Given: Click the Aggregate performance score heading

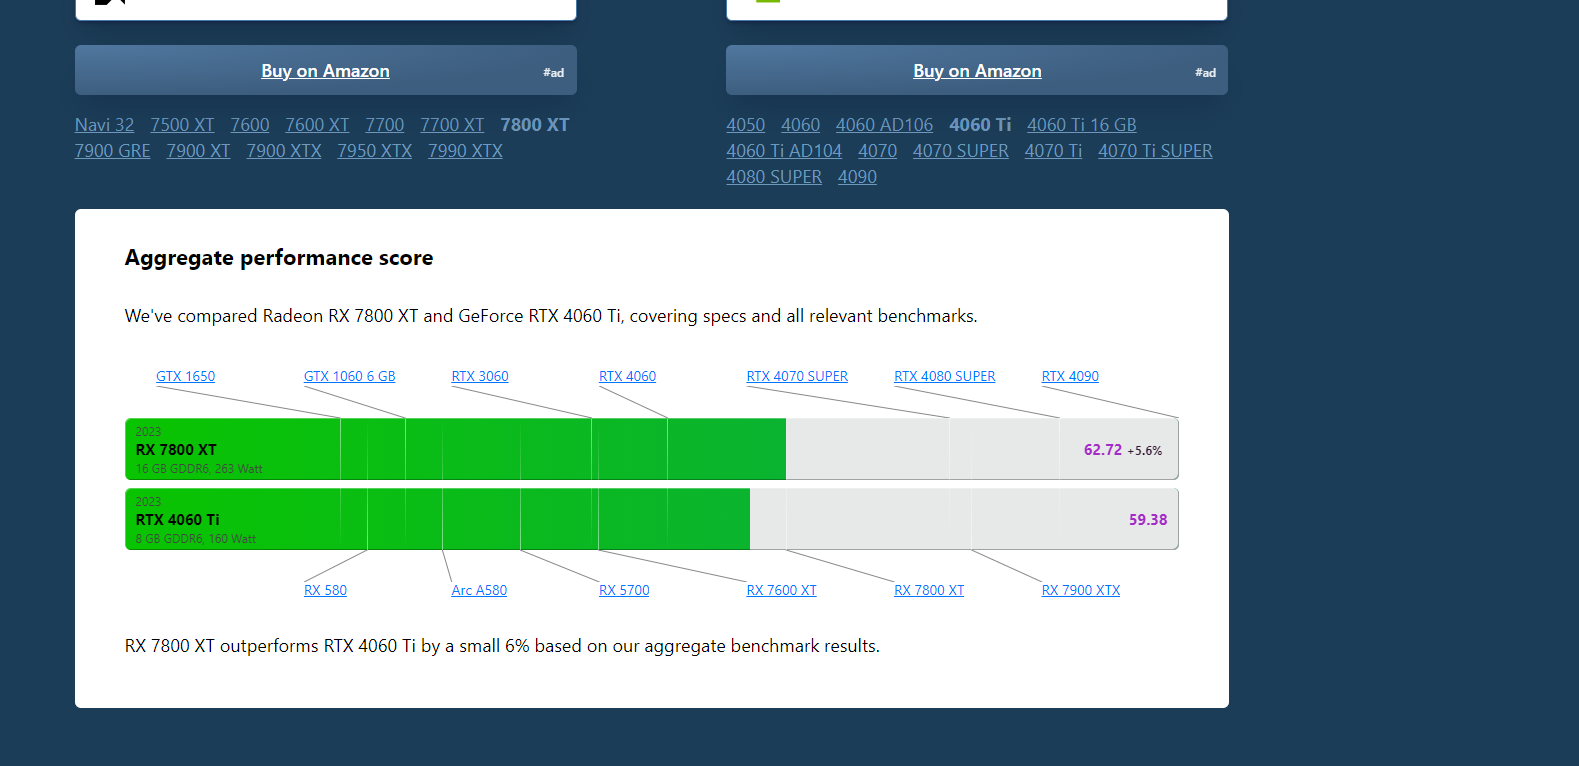Looking at the screenshot, I should [x=279, y=258].
